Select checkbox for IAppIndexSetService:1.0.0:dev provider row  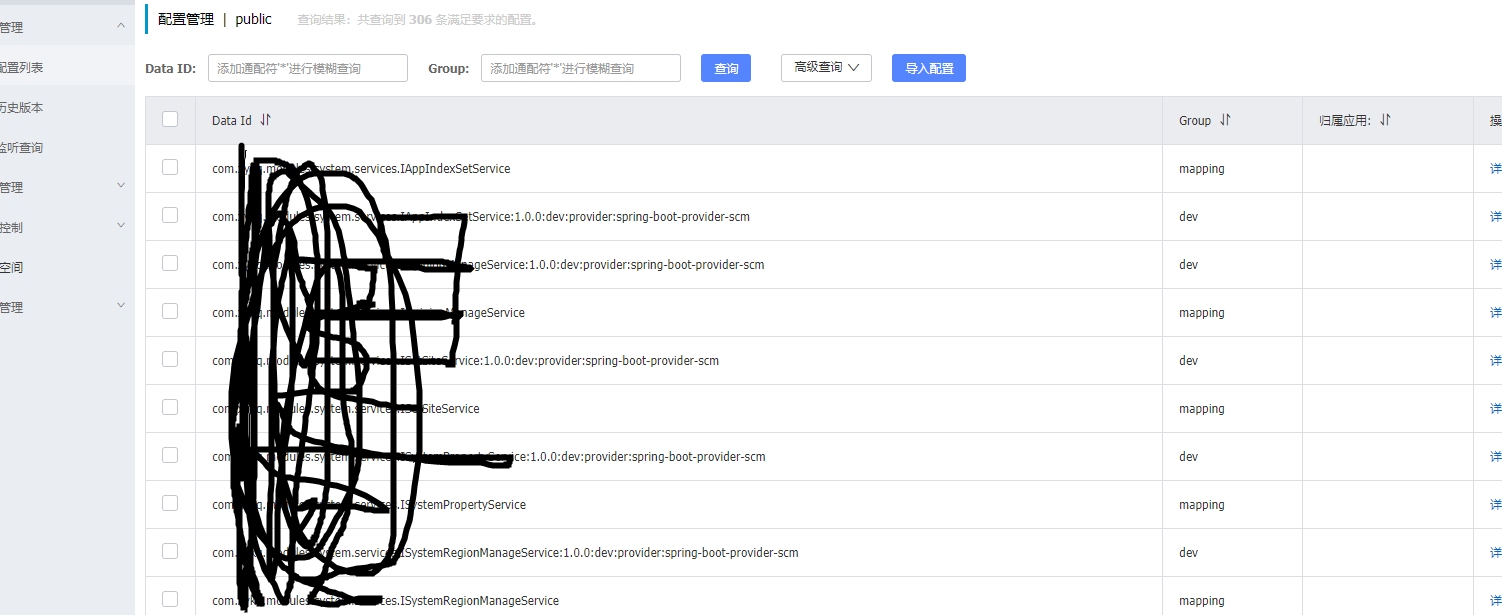tap(170, 215)
